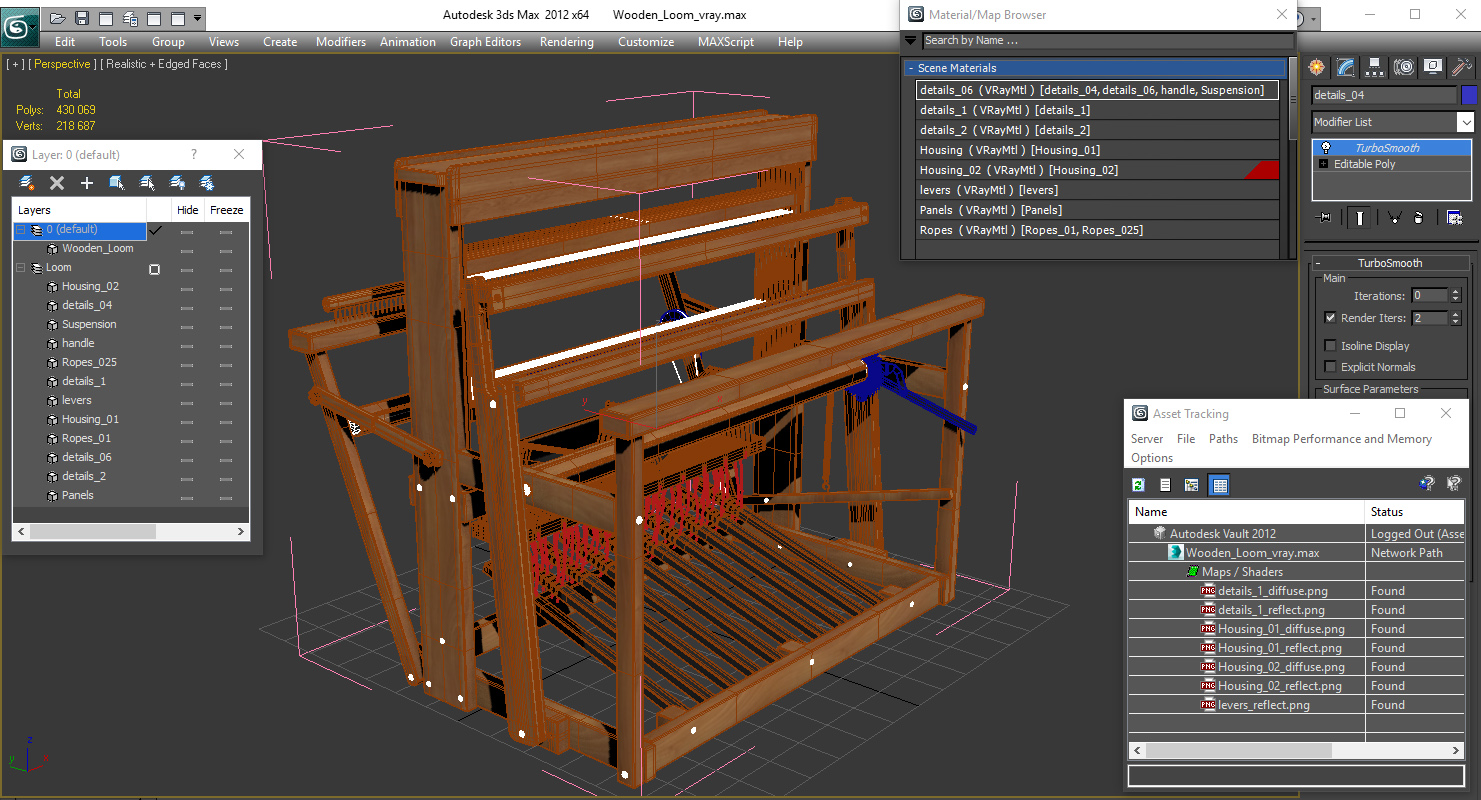Screen dimensions: 1481x800
Task: Click Remove Modifier trash icon
Action: pyautogui.click(x=1418, y=217)
